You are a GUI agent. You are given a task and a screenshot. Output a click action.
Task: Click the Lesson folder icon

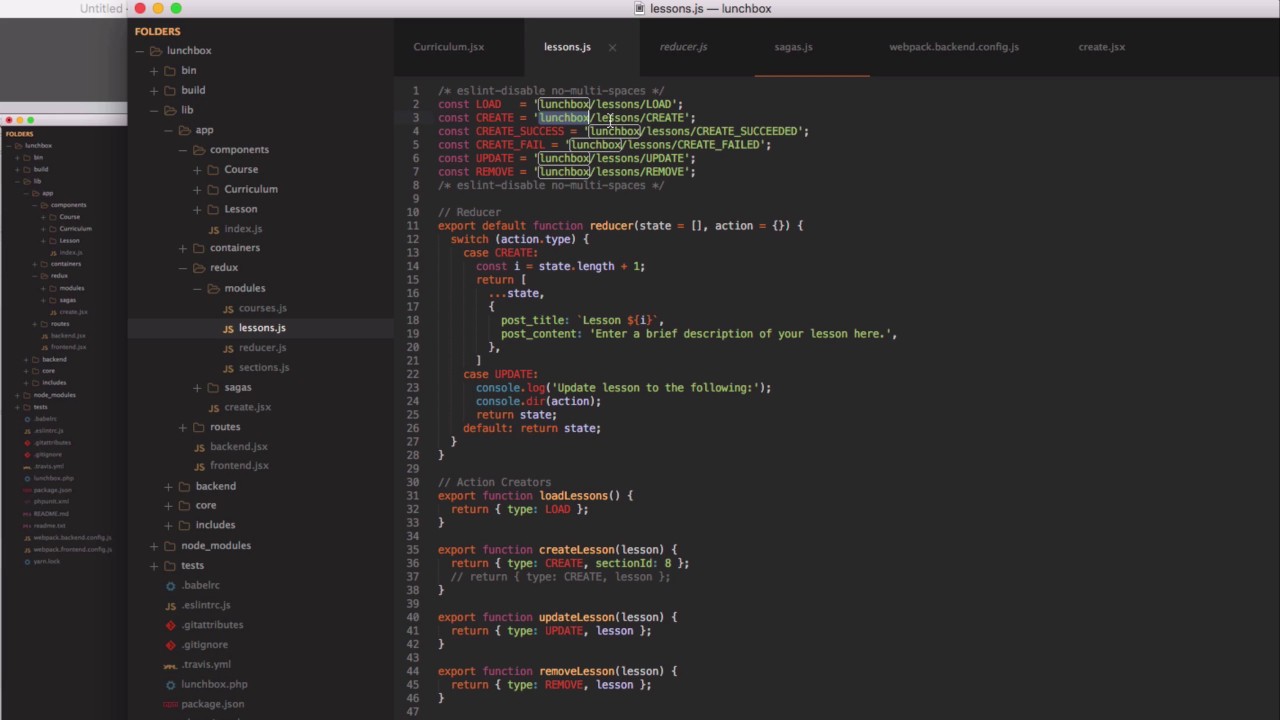(213, 209)
